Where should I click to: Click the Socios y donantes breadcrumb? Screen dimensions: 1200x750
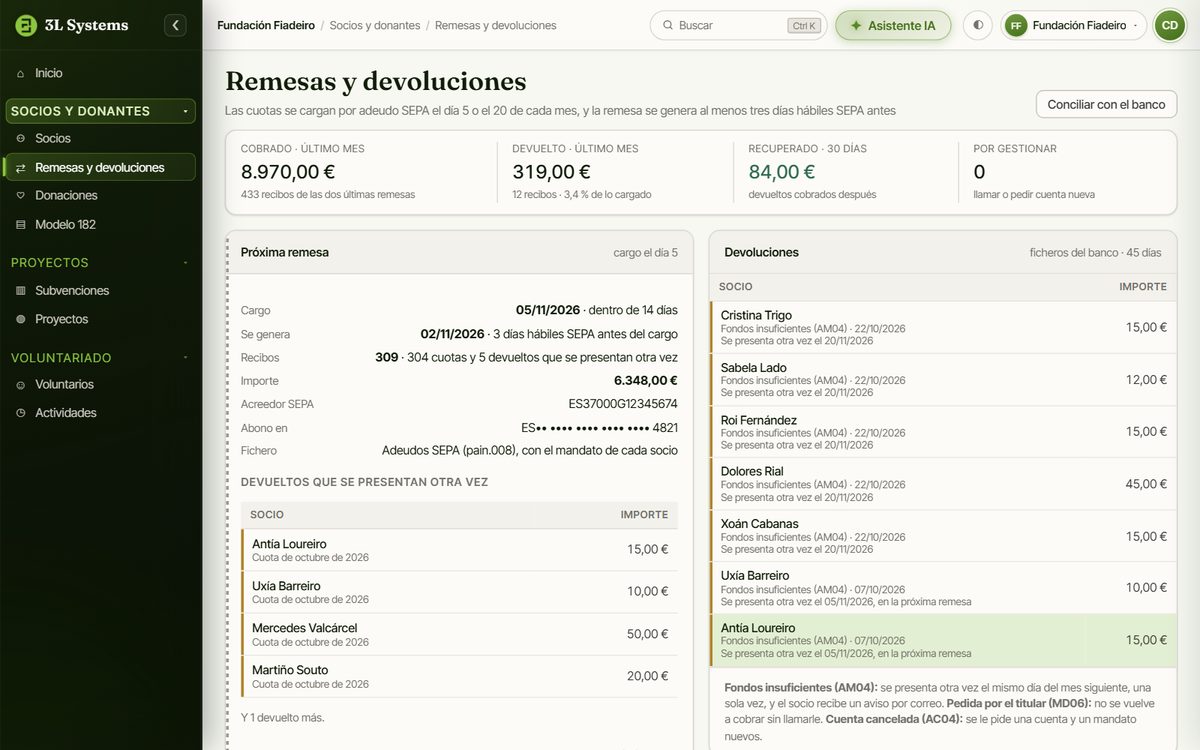click(375, 25)
